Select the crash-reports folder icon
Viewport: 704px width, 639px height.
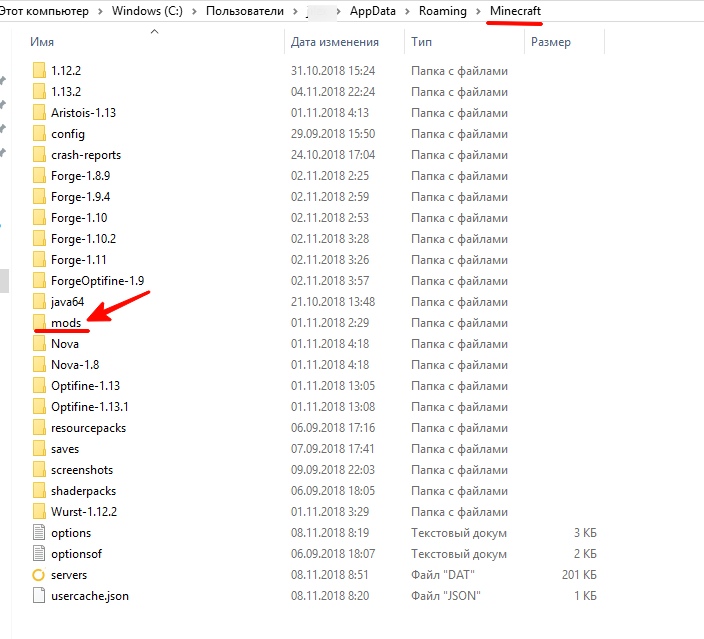point(39,154)
